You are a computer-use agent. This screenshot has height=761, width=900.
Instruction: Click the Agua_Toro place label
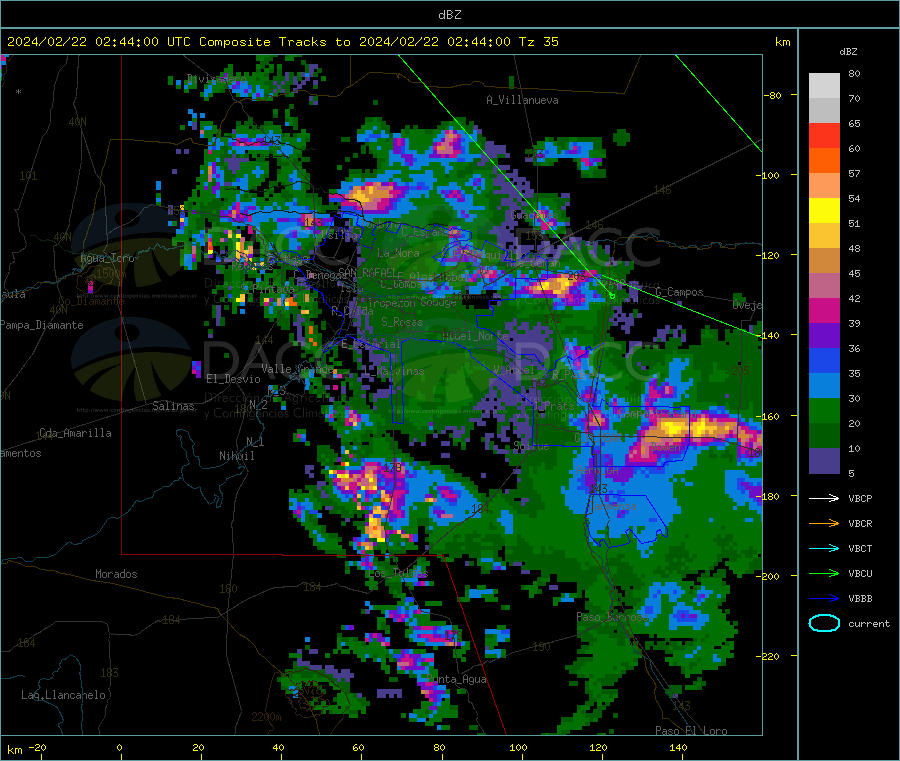click(x=107, y=258)
